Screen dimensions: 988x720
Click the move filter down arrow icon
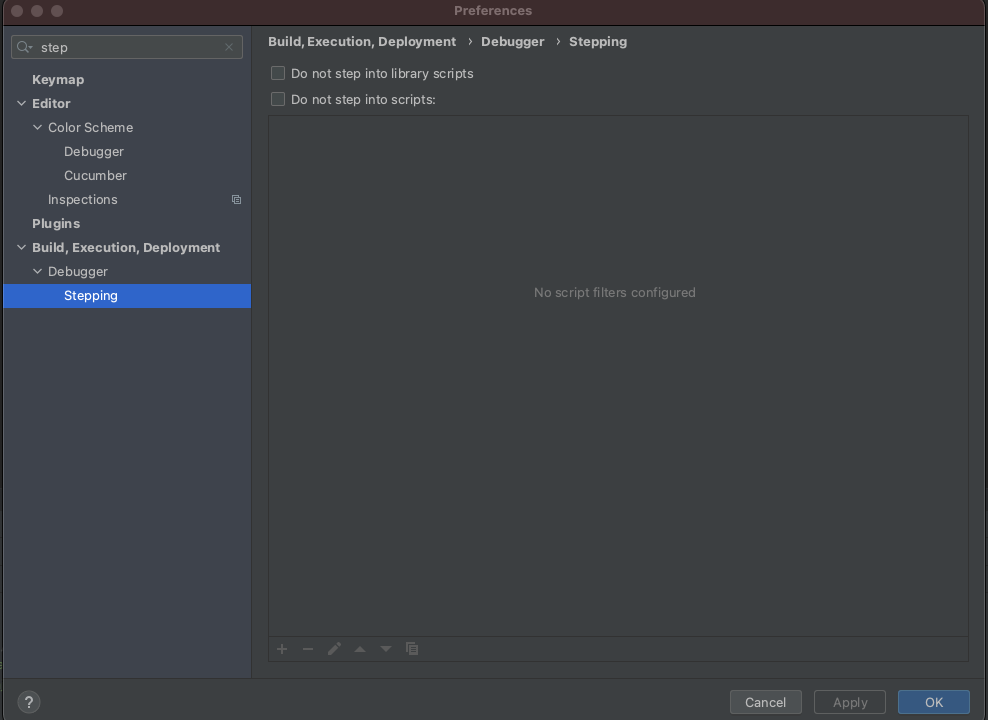386,649
